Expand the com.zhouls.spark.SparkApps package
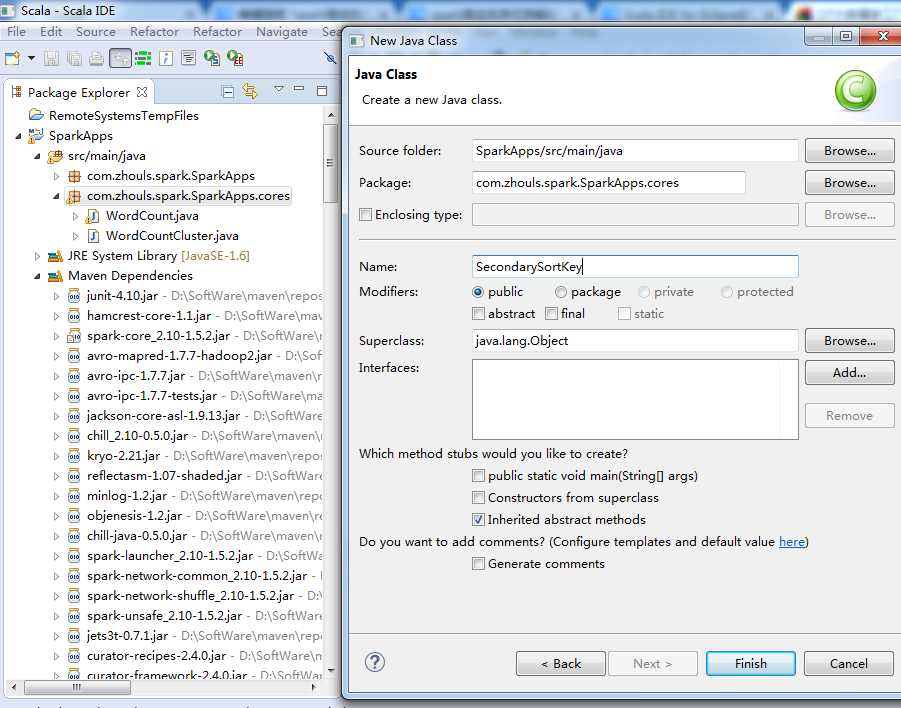901x708 pixels. pos(56,176)
